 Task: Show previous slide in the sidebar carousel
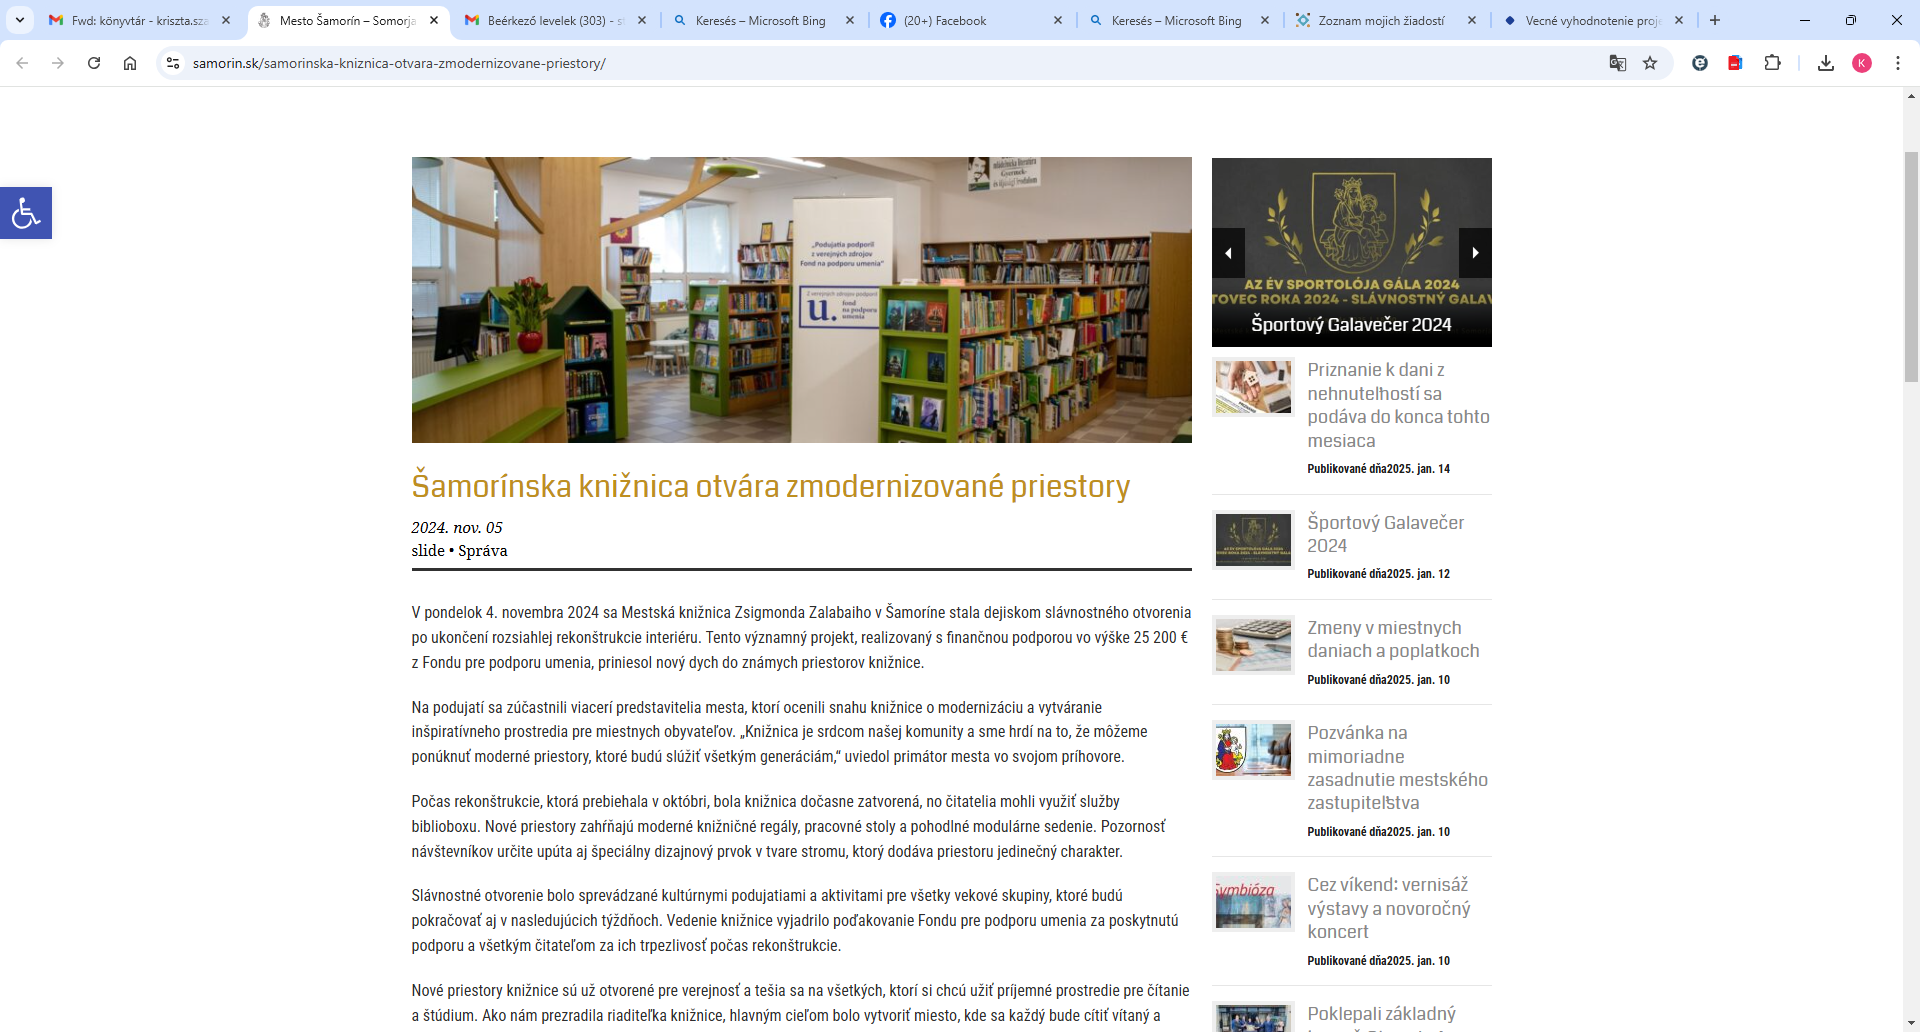1228,253
